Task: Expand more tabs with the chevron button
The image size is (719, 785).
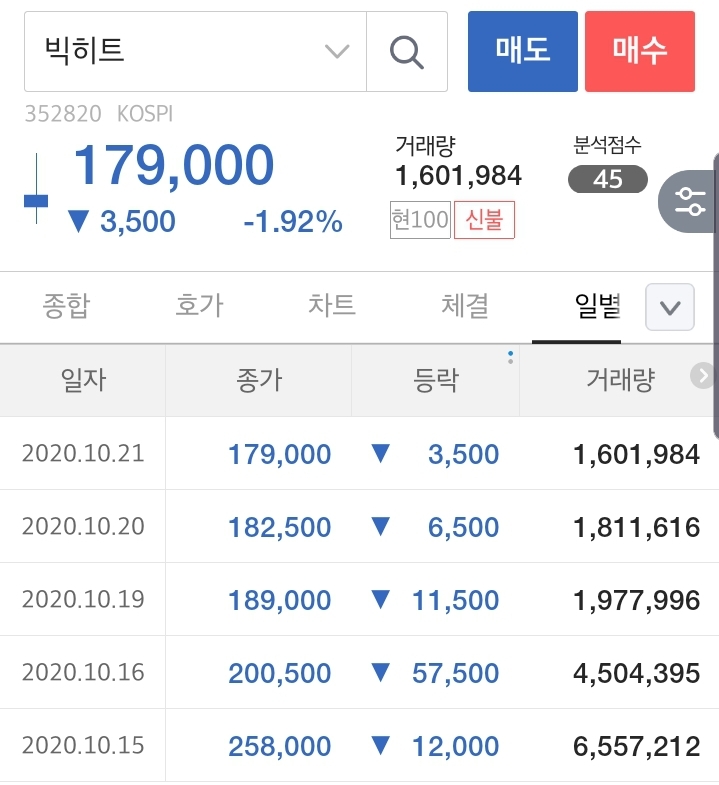Action: 670,307
